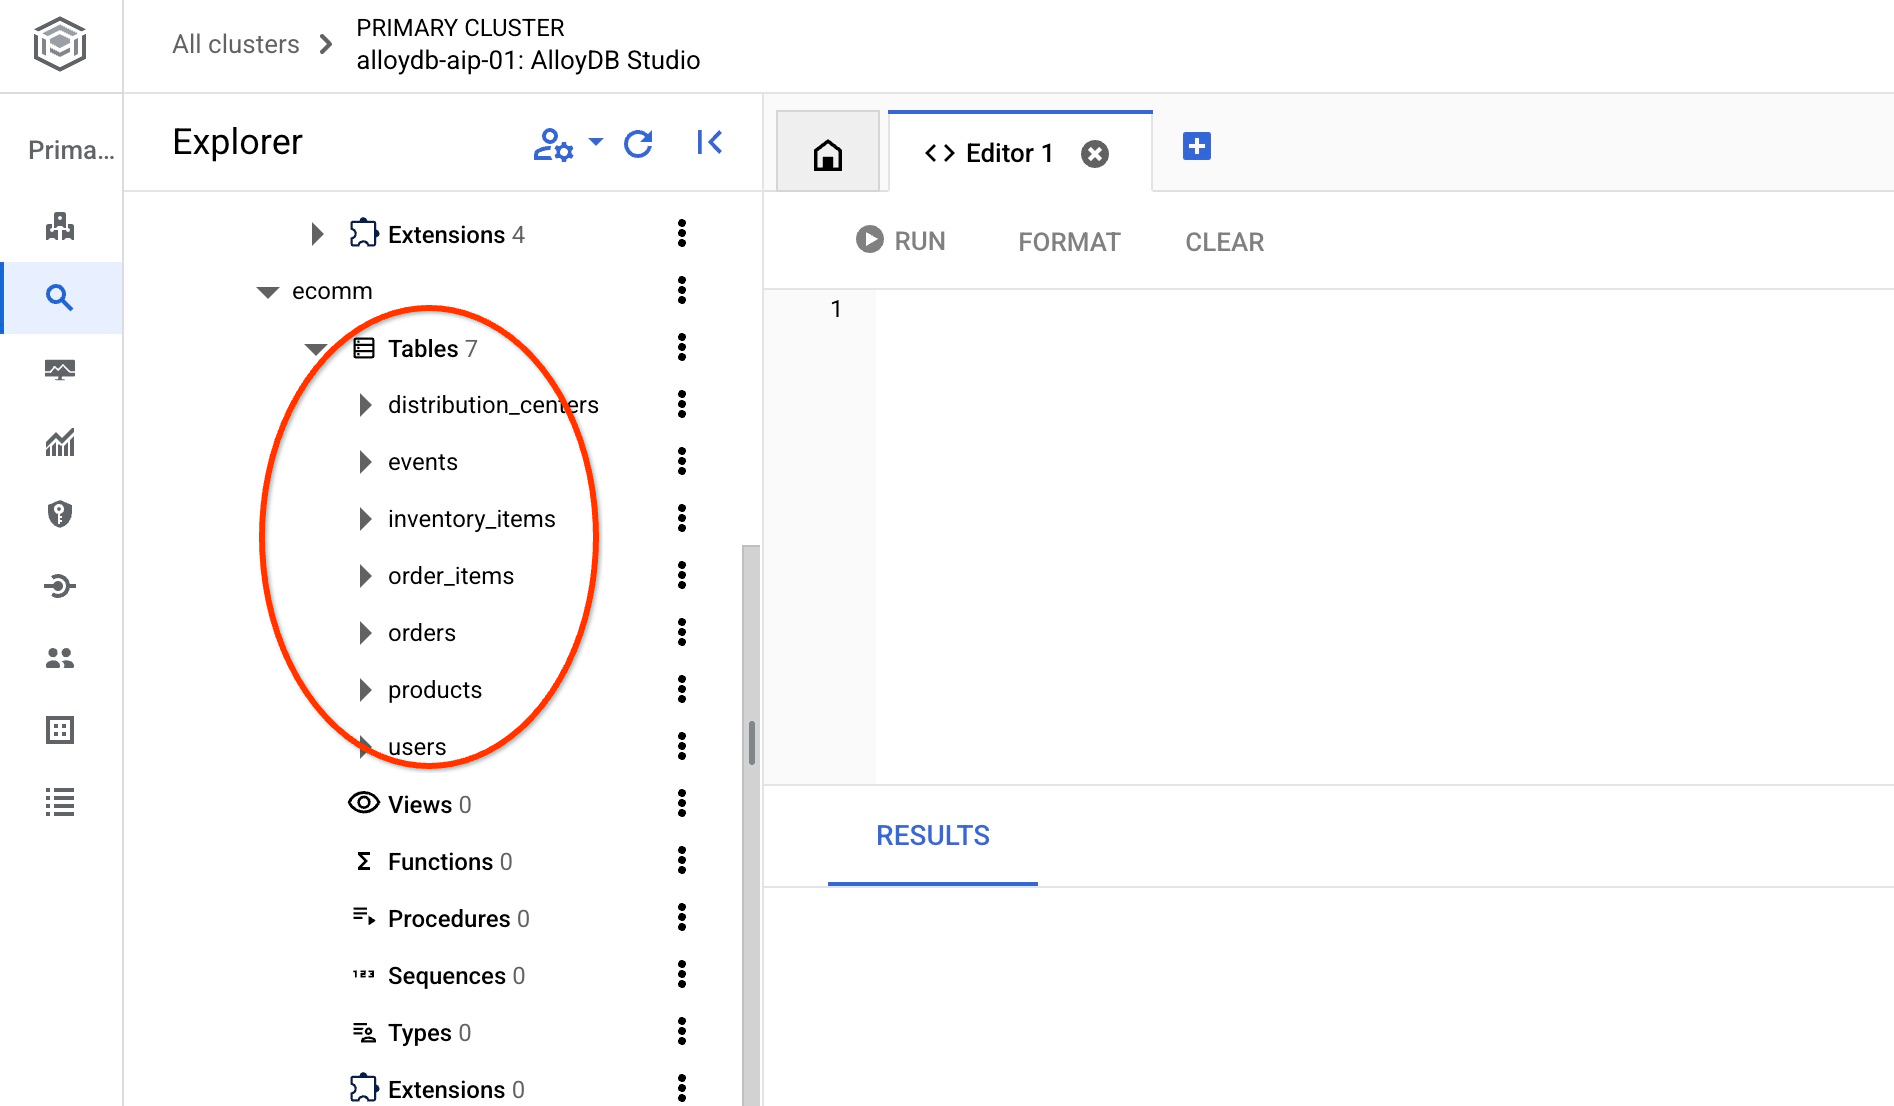Go to All clusters breadcrumb
1894x1106 pixels.
tap(236, 44)
